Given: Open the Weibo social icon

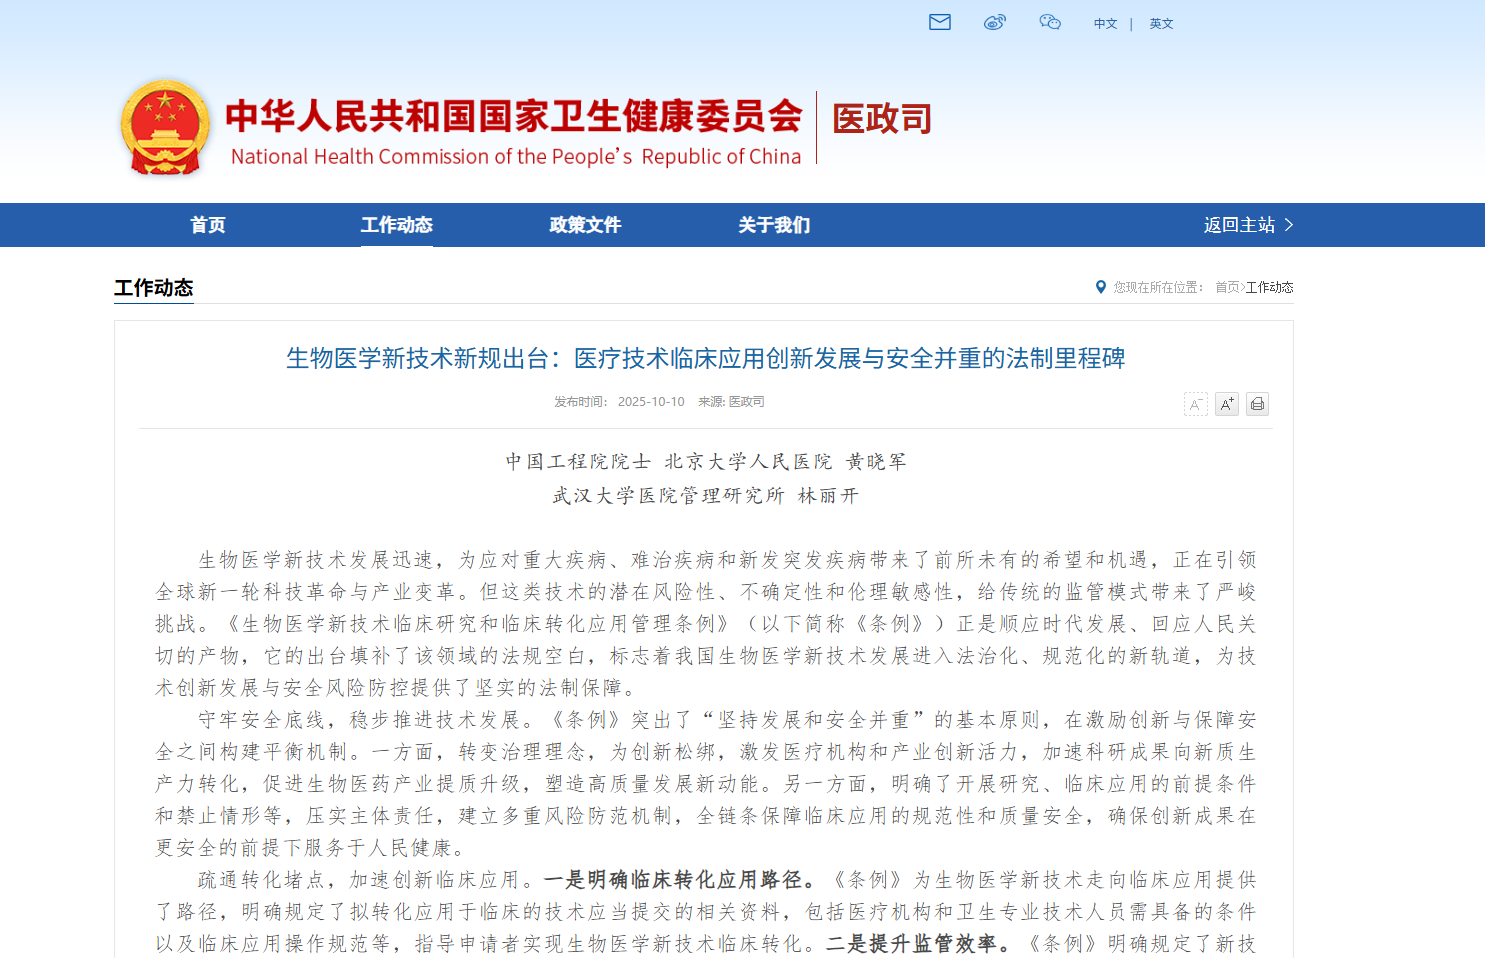Looking at the screenshot, I should 994,22.
